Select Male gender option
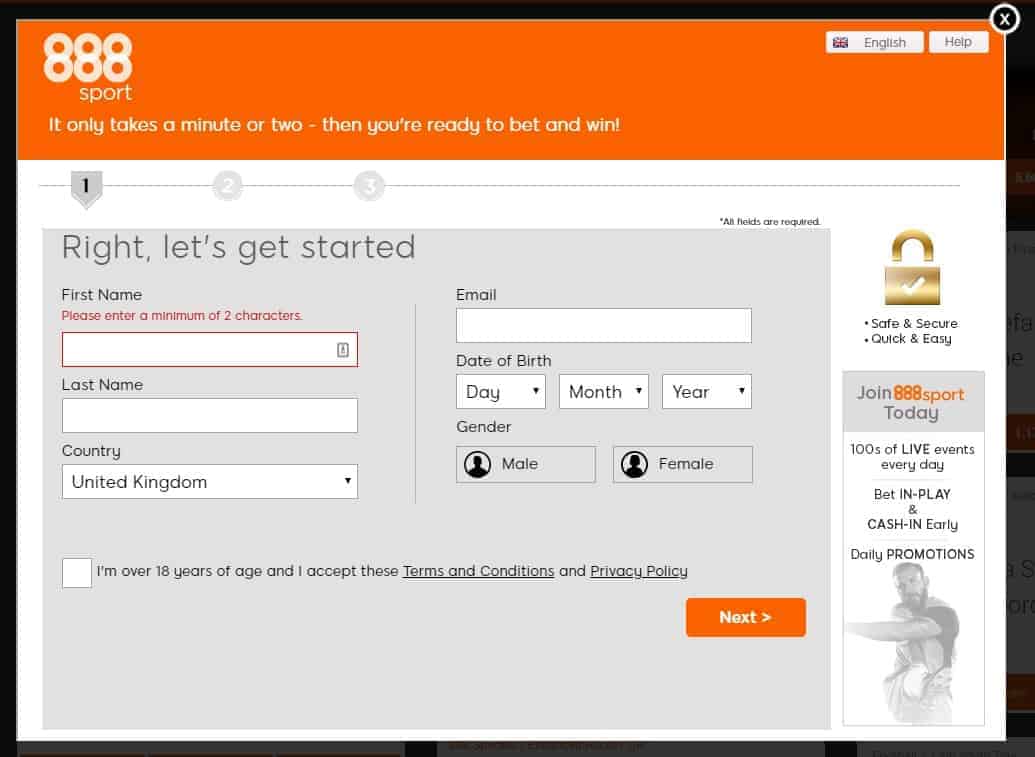1035x757 pixels. coord(526,464)
